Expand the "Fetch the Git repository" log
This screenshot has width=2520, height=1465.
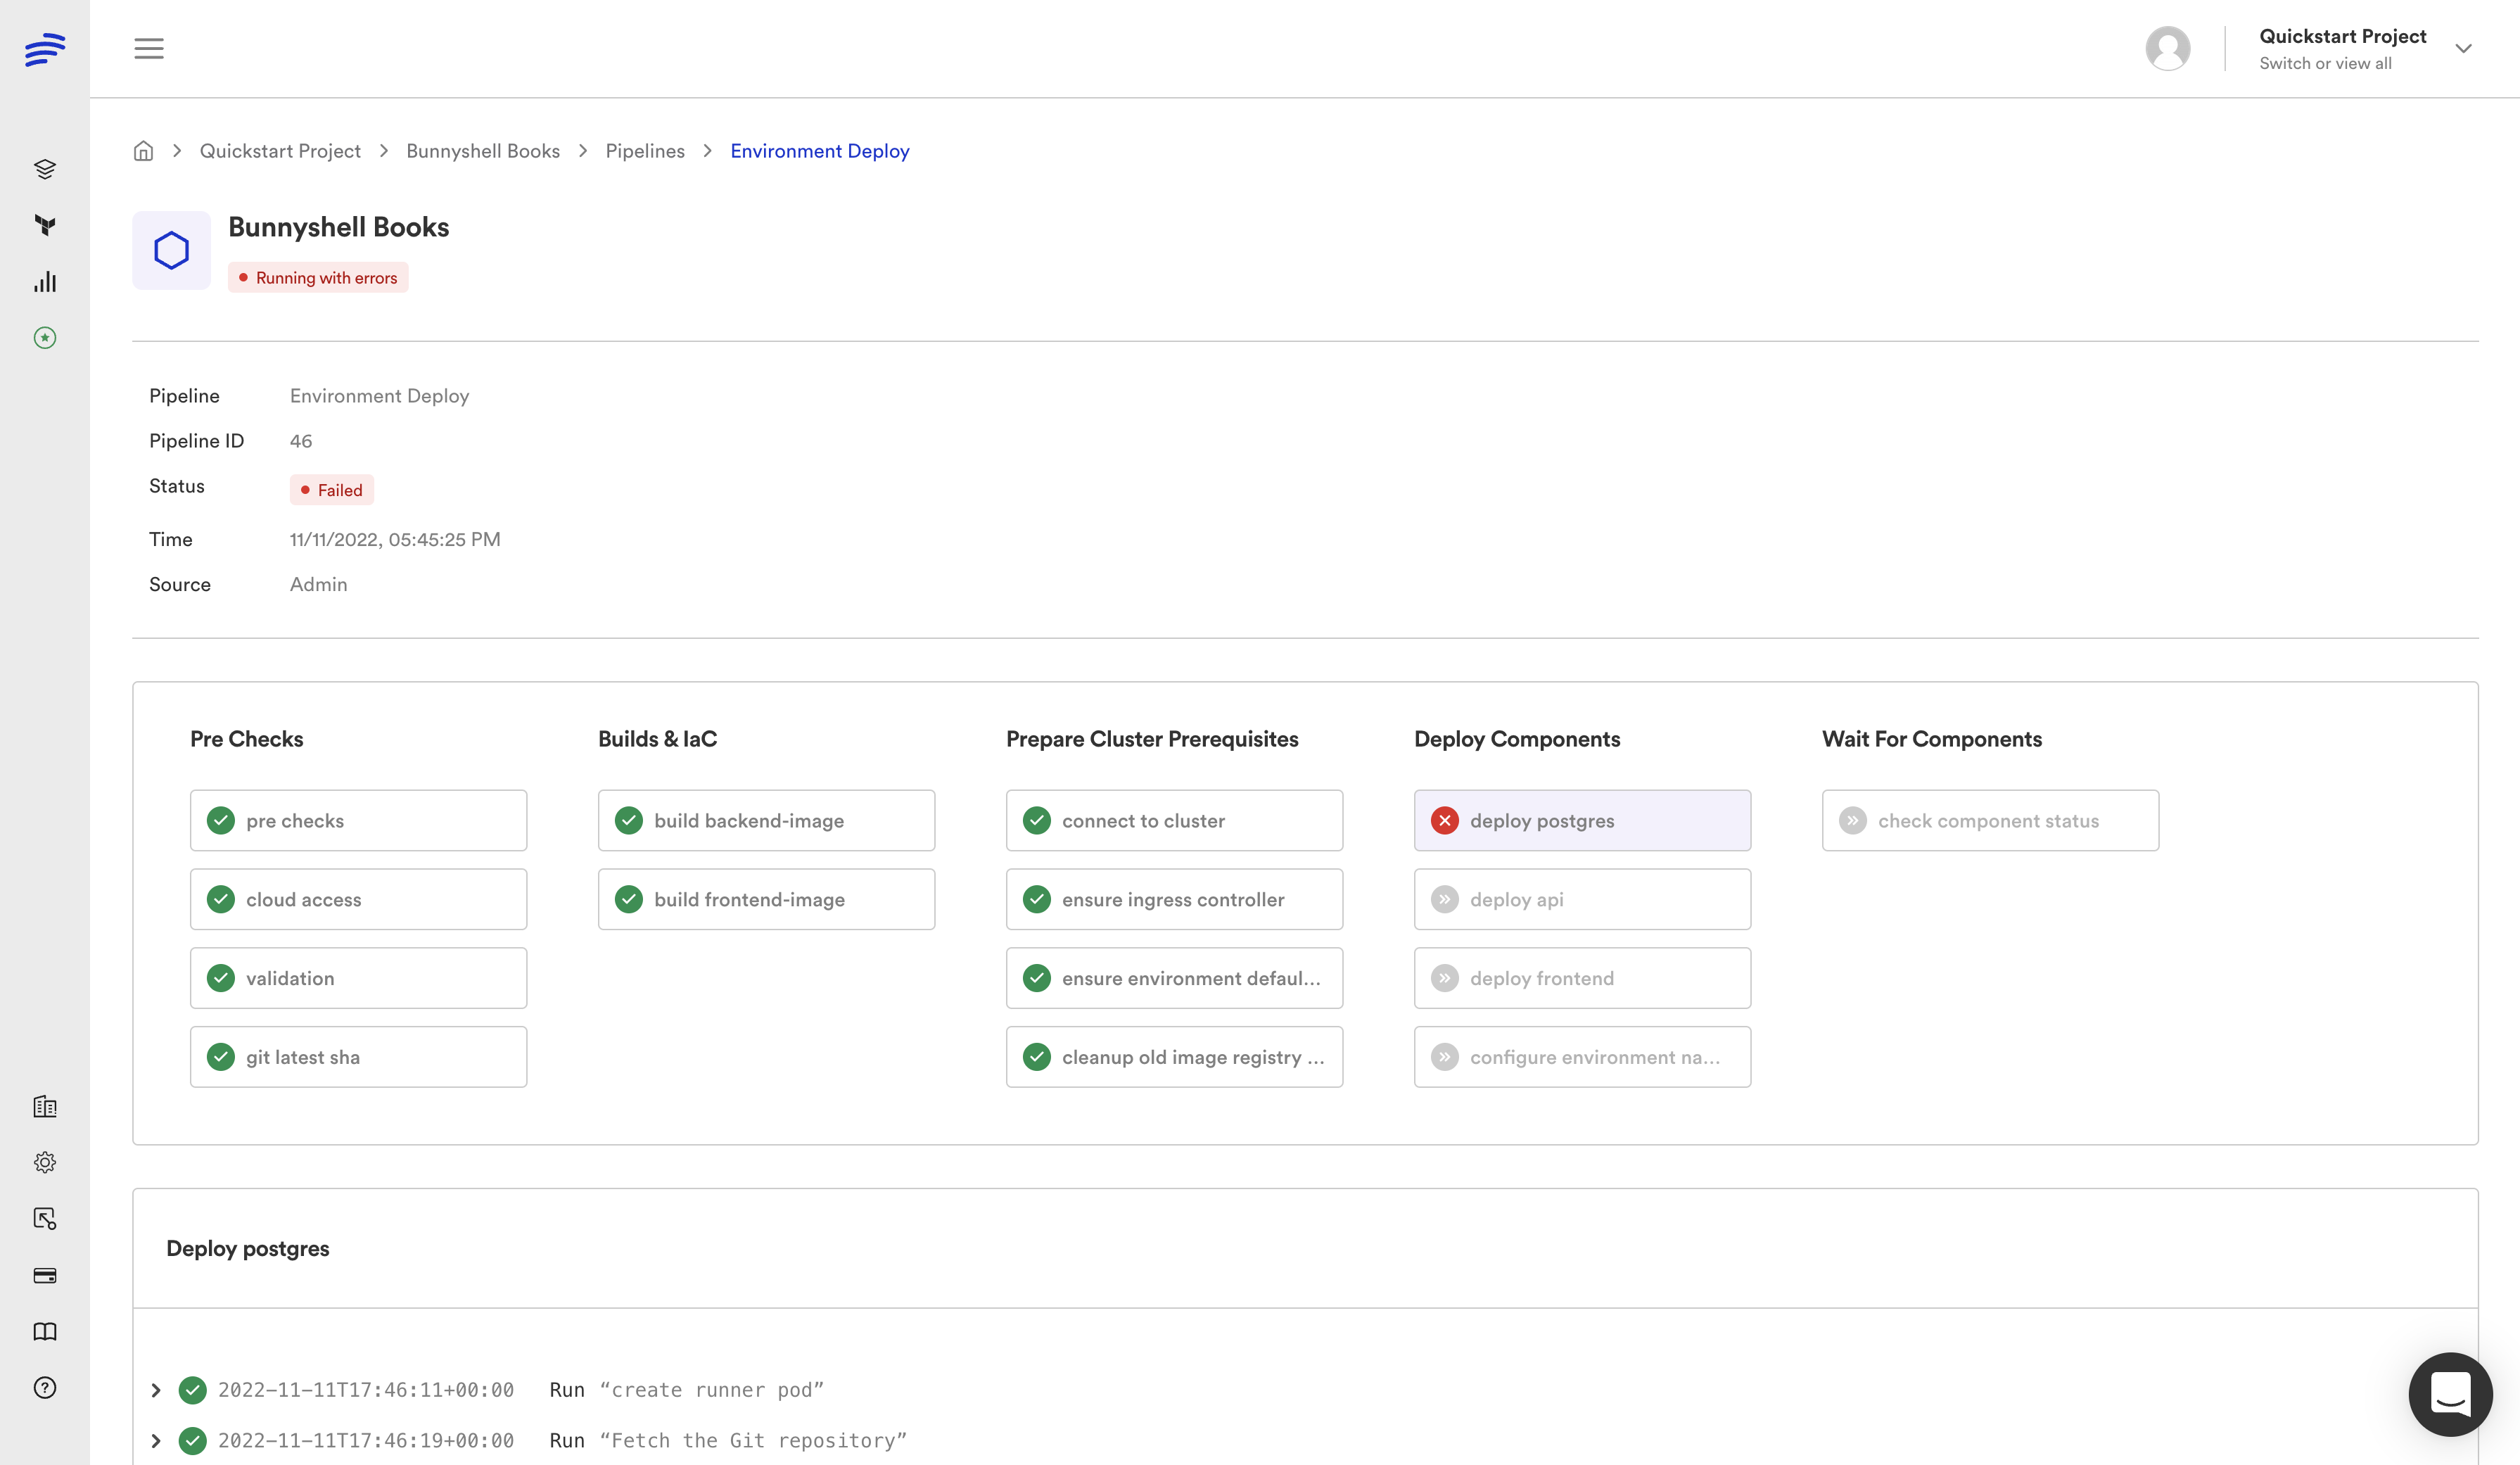pos(156,1441)
